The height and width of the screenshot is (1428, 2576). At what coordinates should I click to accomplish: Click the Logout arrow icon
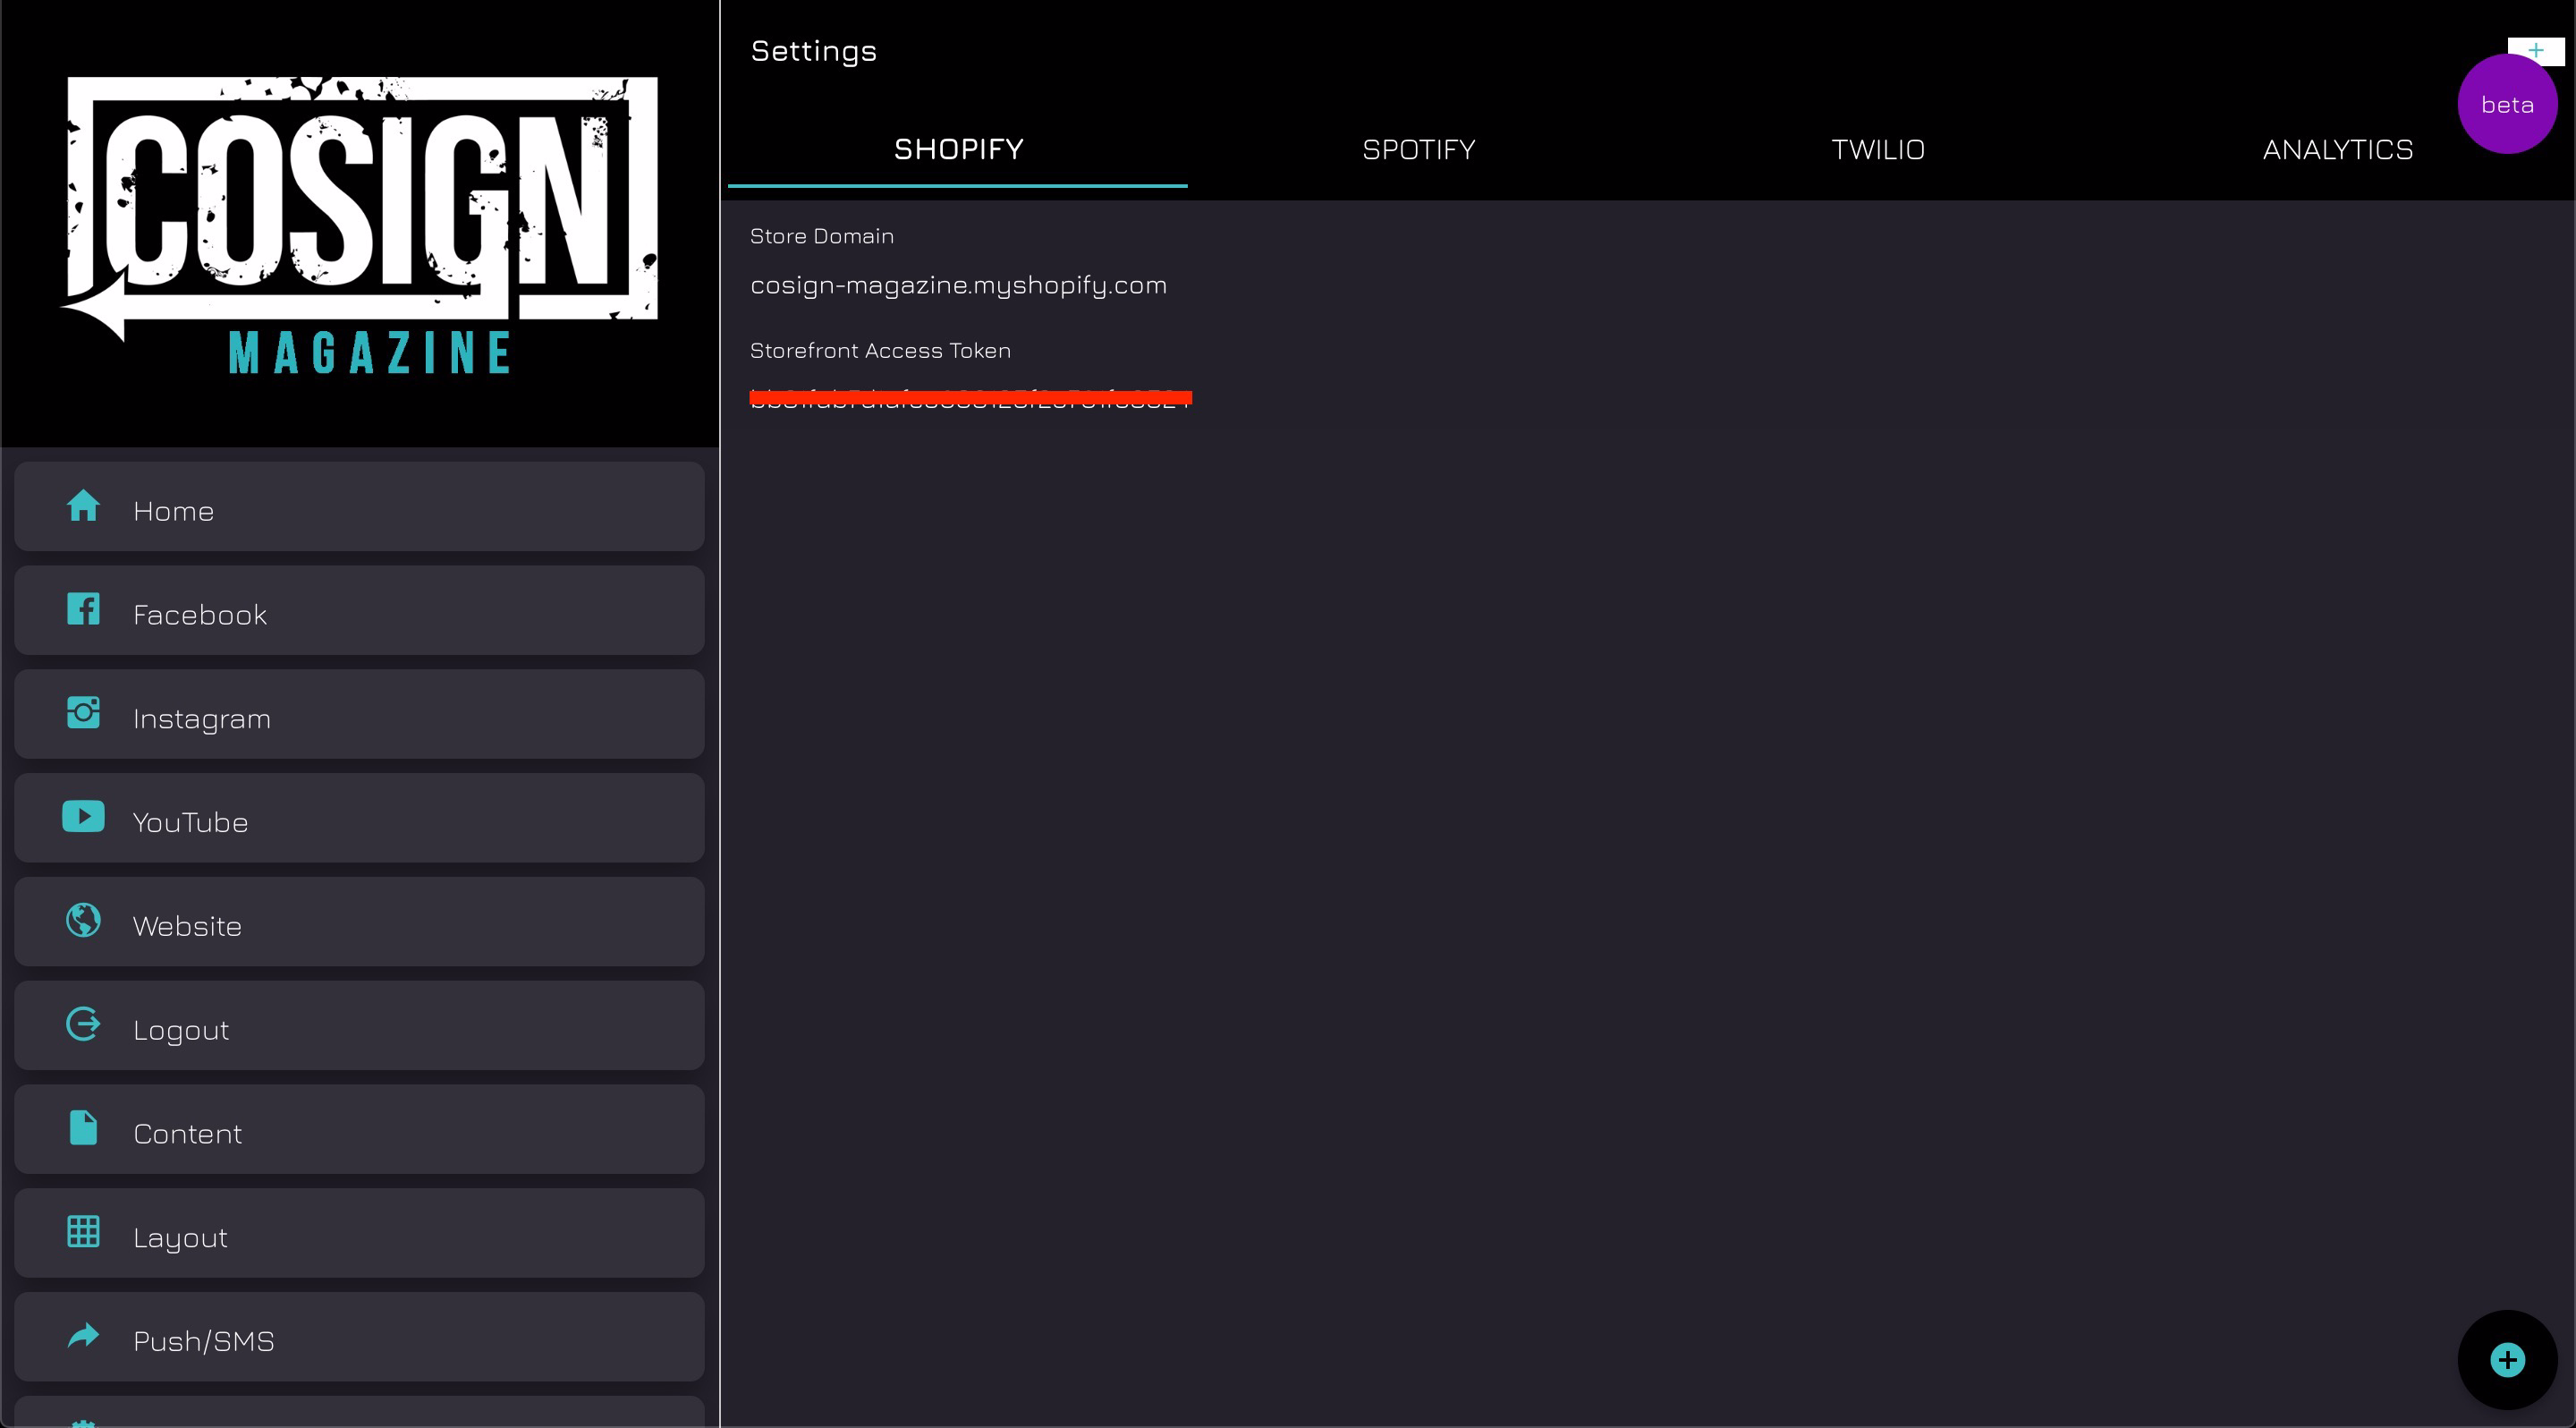[x=83, y=1024]
